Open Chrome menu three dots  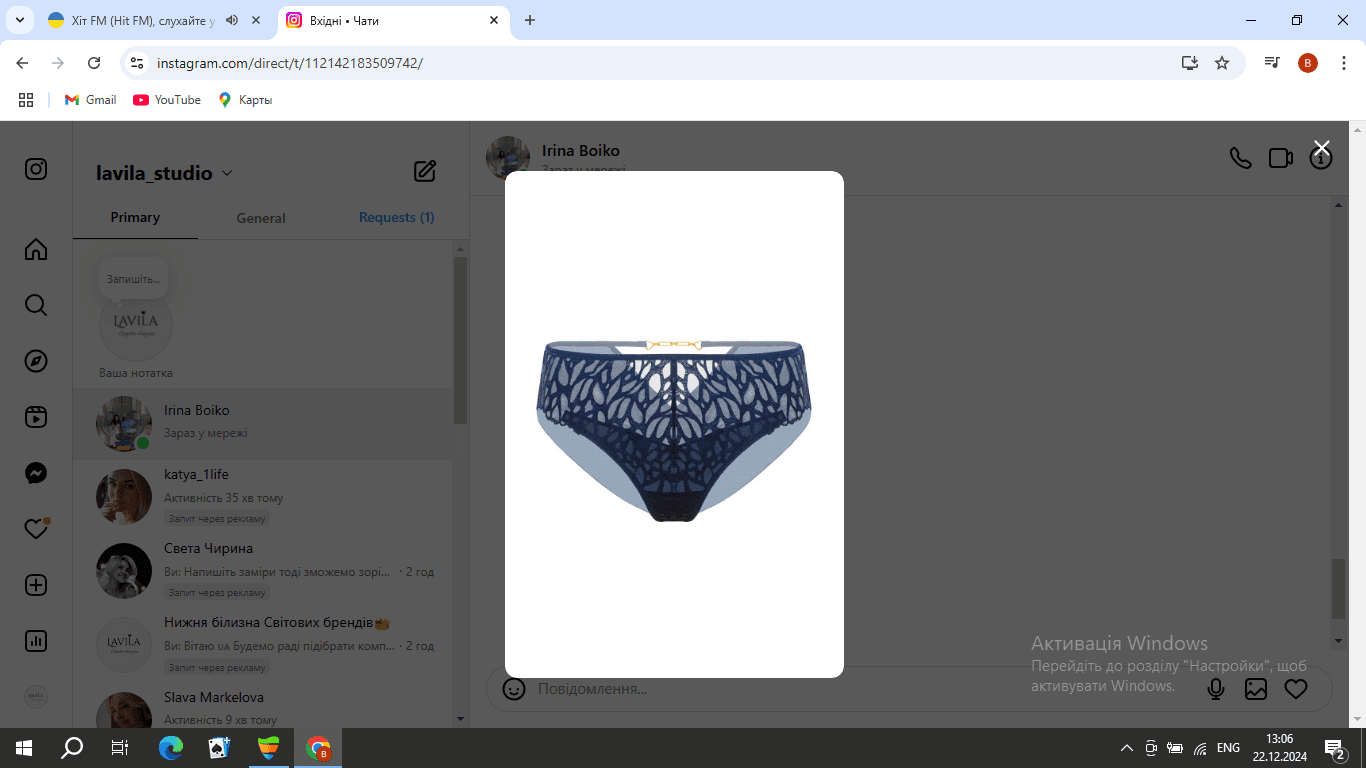[1344, 63]
